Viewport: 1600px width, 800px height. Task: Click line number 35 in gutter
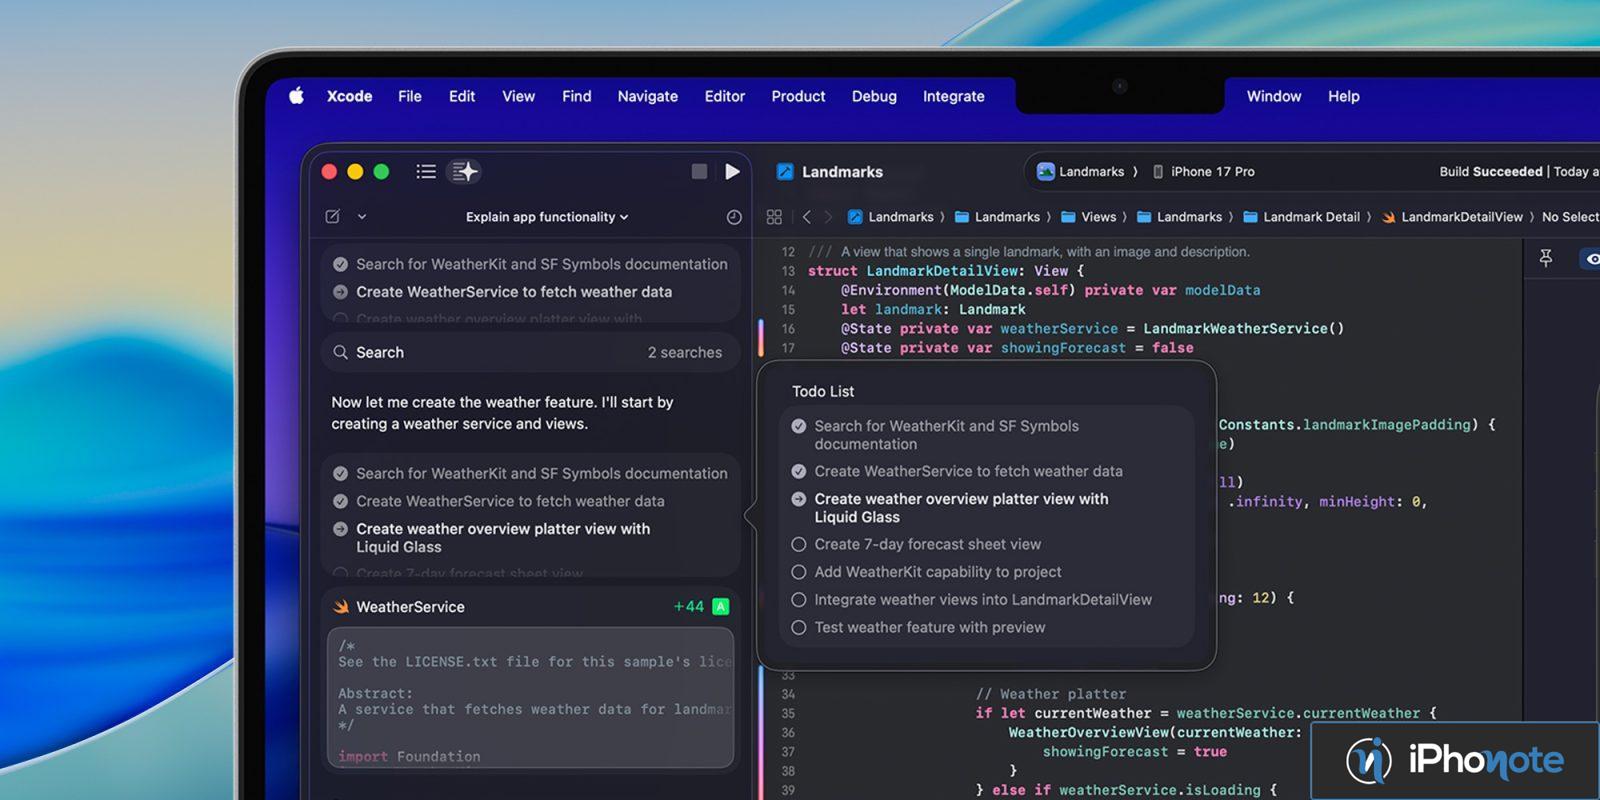788,714
